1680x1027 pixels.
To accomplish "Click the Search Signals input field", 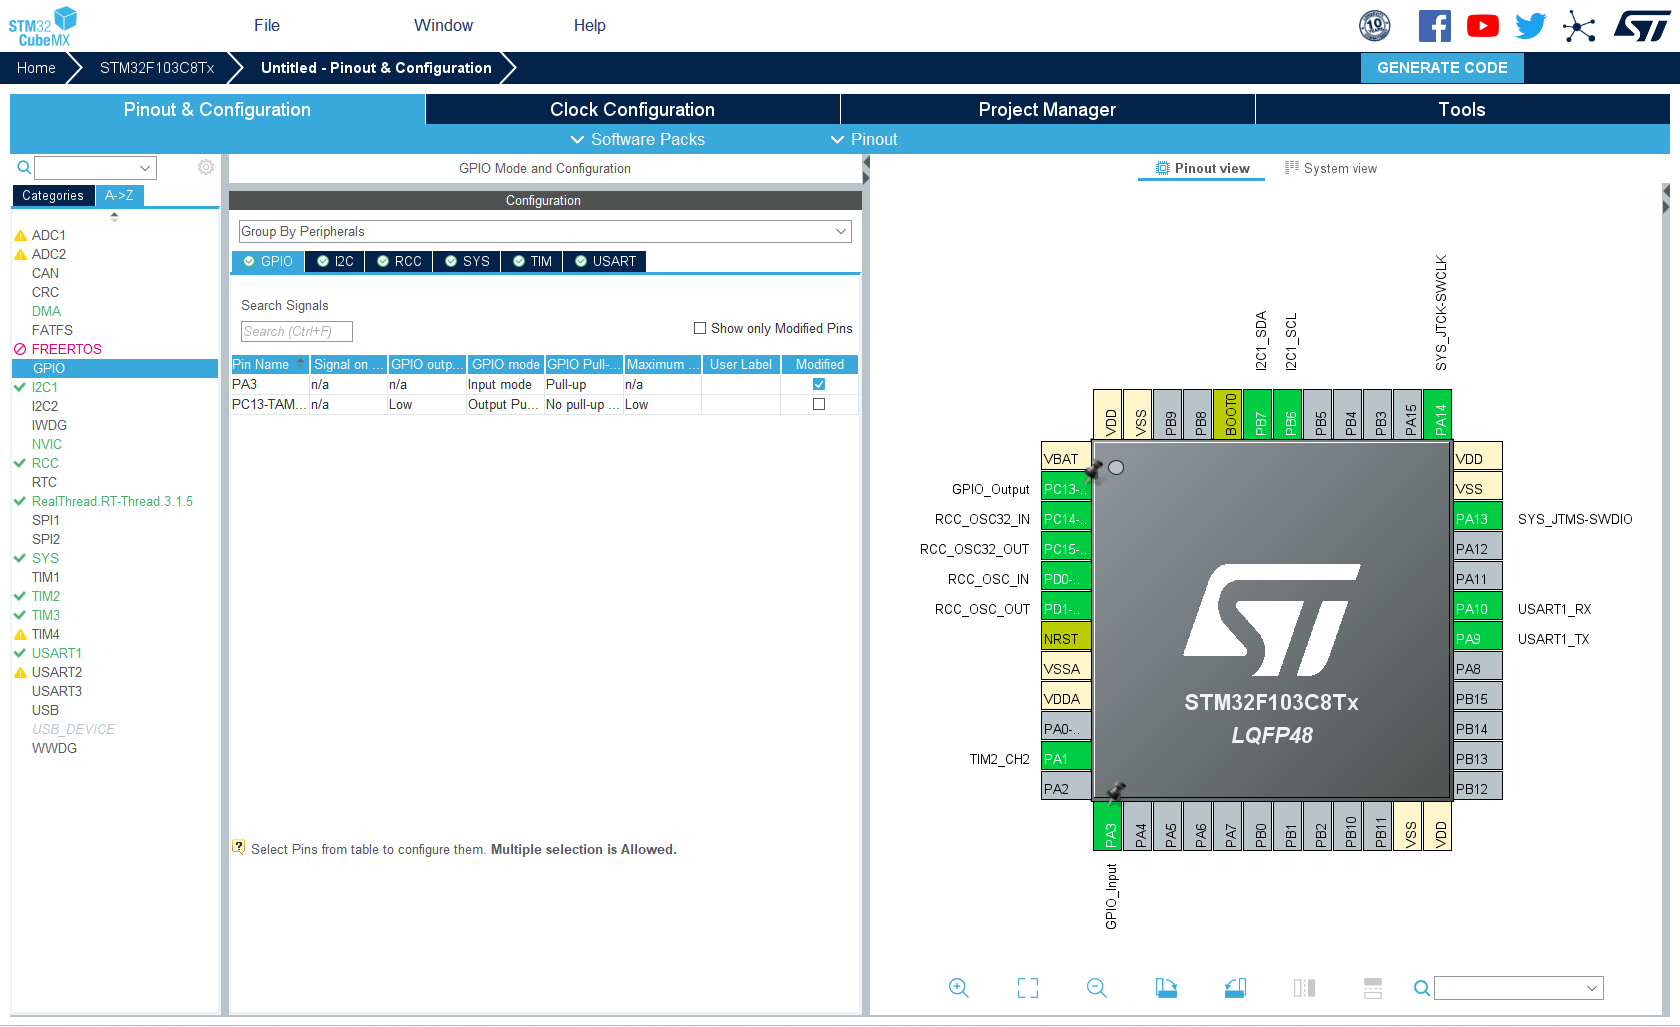I will (296, 331).
